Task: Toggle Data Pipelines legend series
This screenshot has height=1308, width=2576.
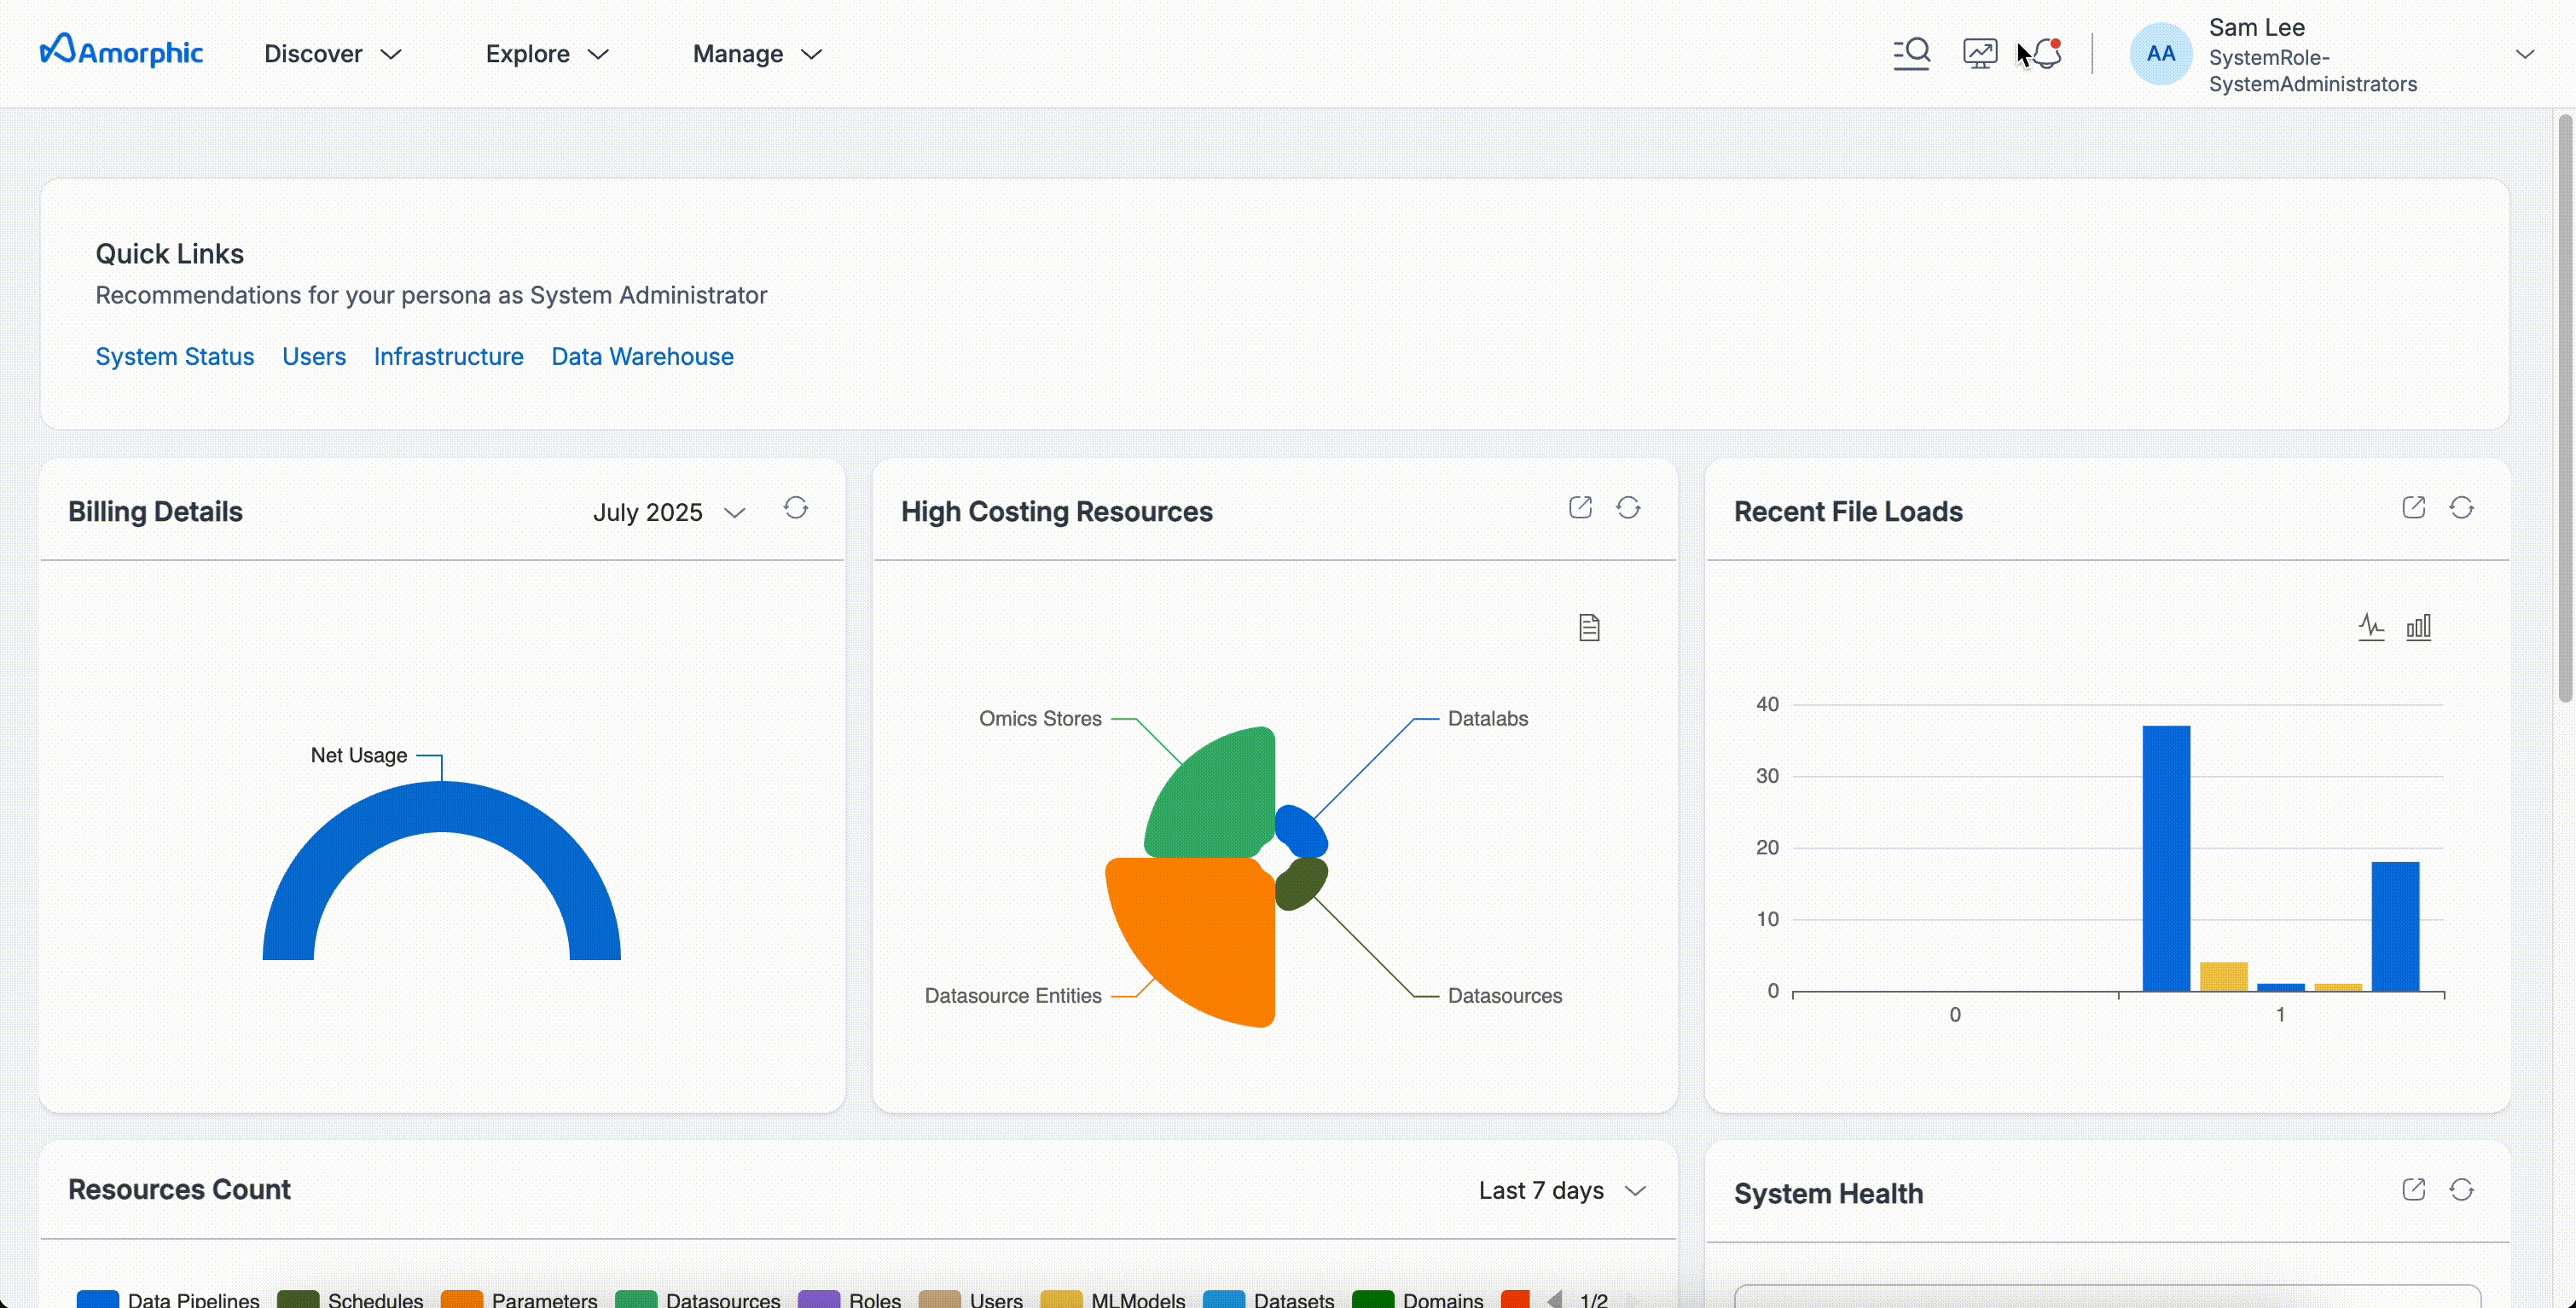Action: pyautogui.click(x=168, y=1299)
